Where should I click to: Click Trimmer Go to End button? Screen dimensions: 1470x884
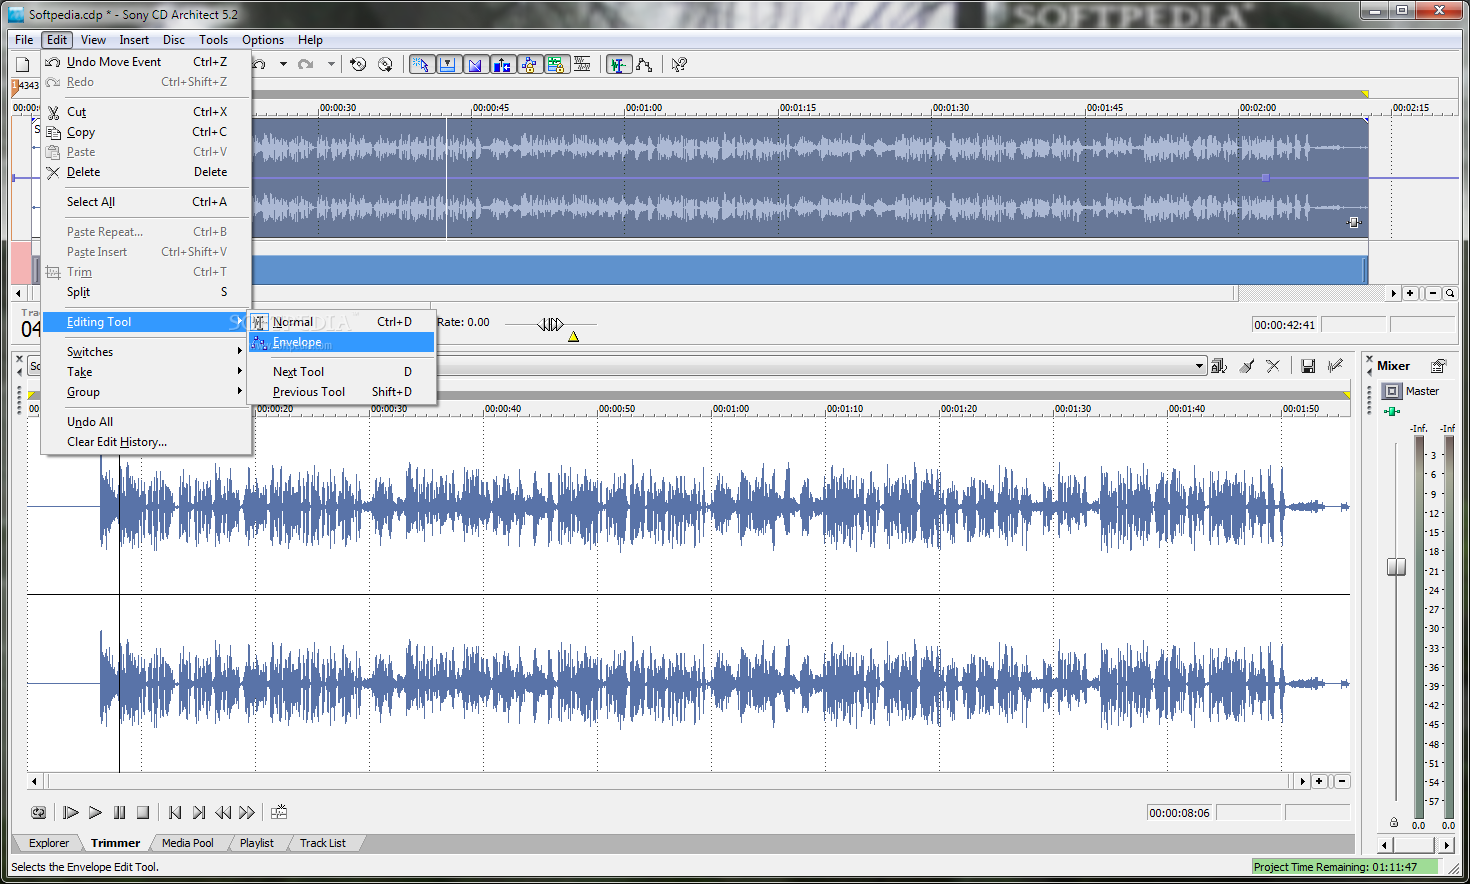click(199, 813)
